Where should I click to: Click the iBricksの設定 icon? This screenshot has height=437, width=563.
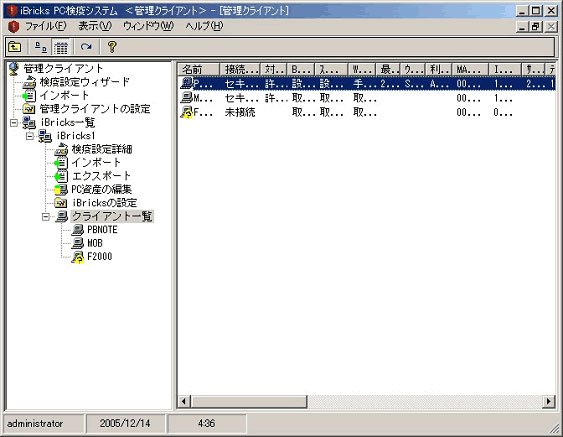61,203
